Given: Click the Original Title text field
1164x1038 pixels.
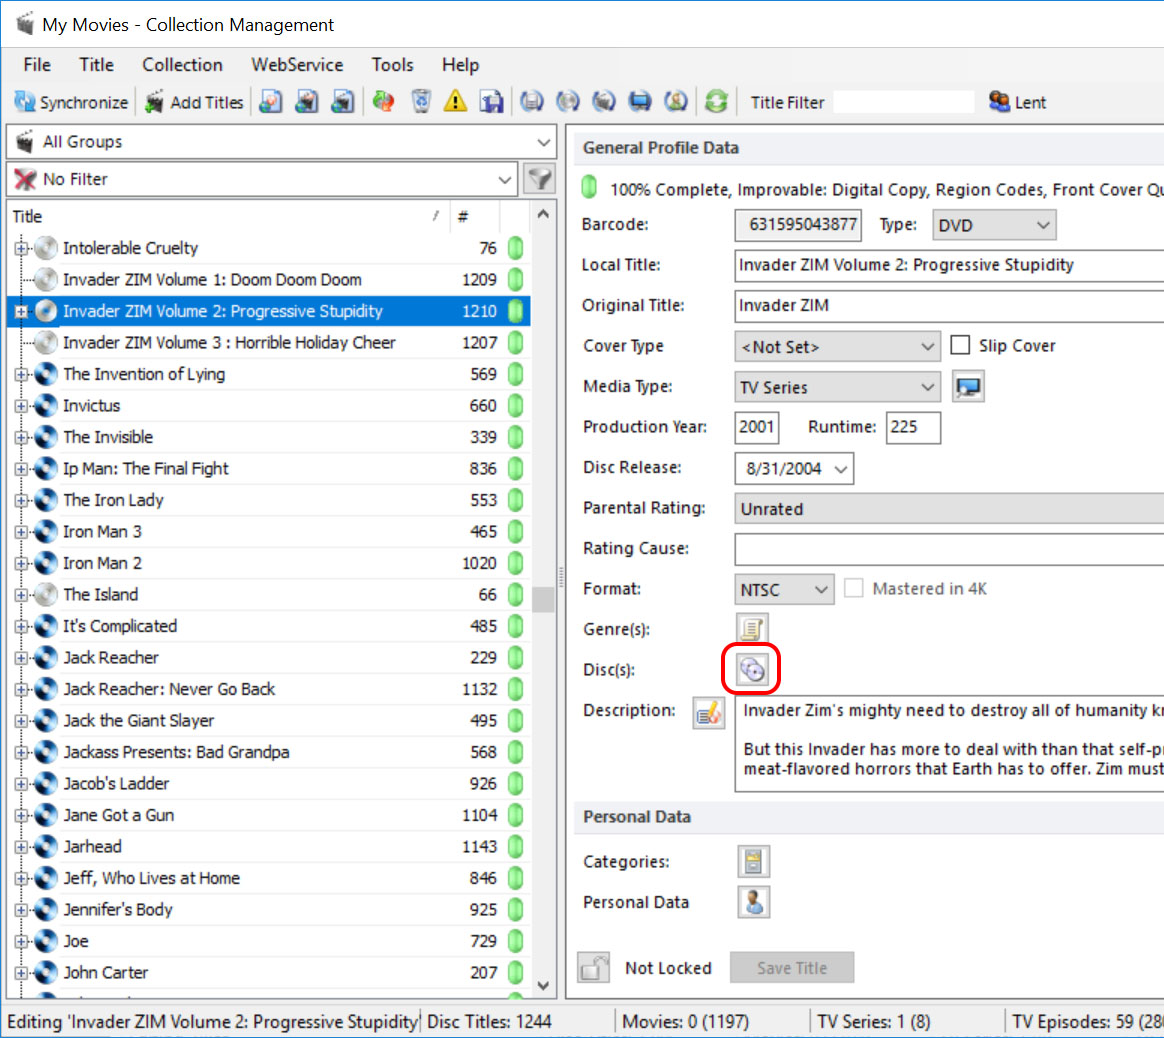Looking at the screenshot, I should pyautogui.click(x=949, y=306).
